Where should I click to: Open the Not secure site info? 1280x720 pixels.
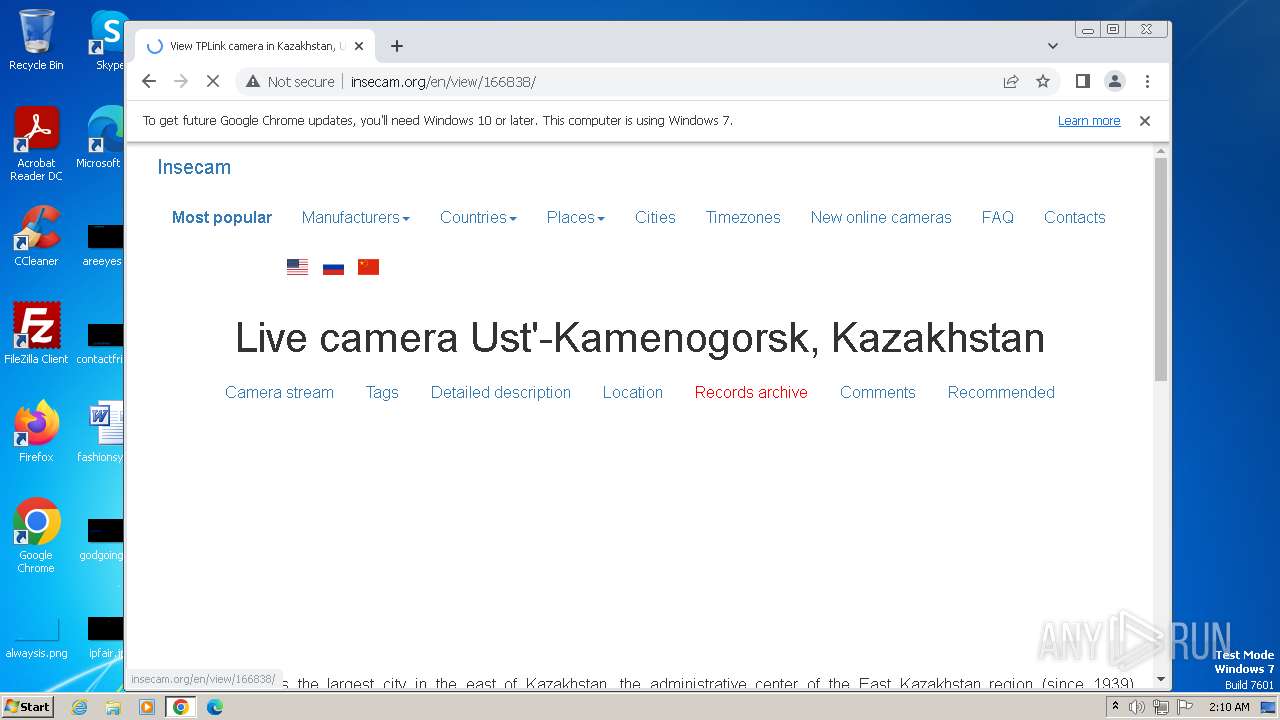[x=290, y=81]
